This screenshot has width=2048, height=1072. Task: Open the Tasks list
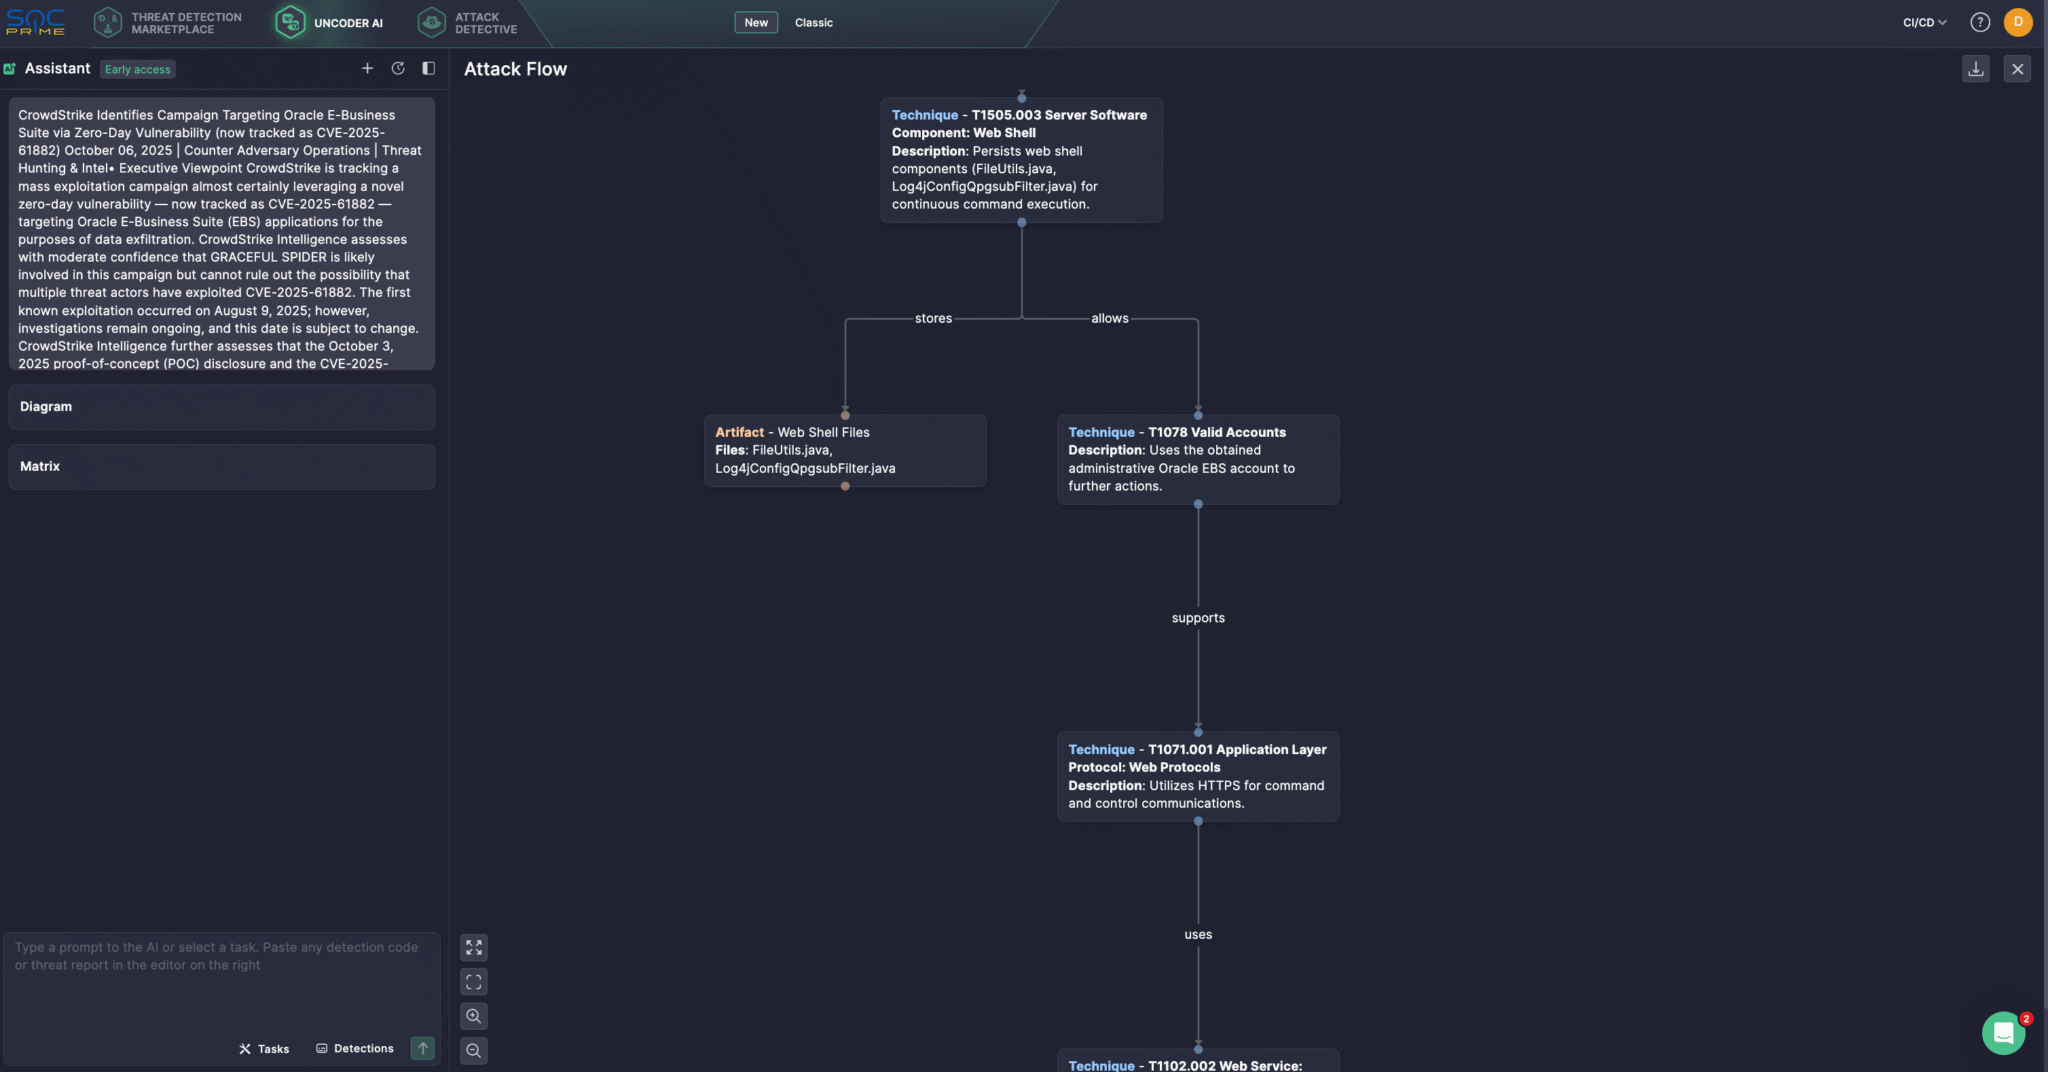point(263,1048)
